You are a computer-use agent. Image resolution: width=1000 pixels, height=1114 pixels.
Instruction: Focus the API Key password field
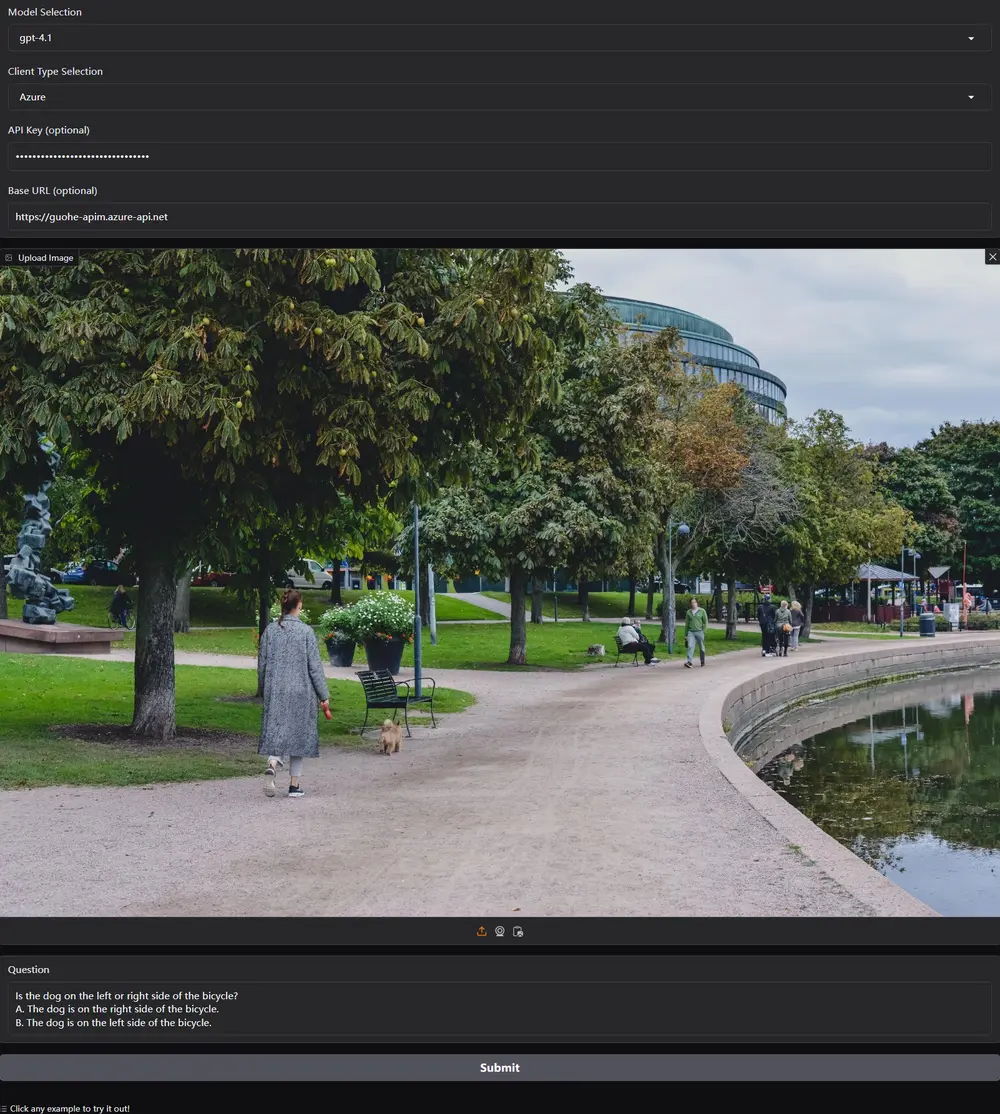click(x=499, y=156)
